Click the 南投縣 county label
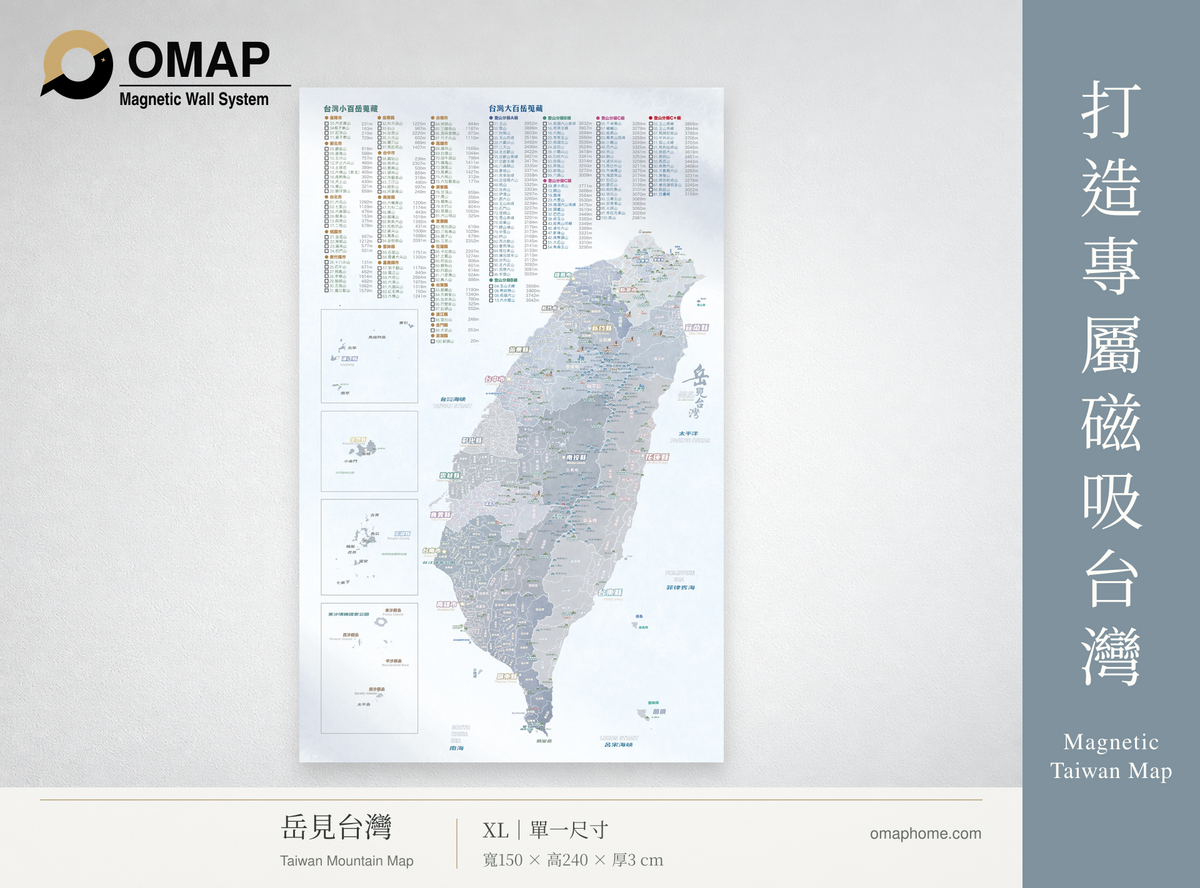 (x=577, y=456)
